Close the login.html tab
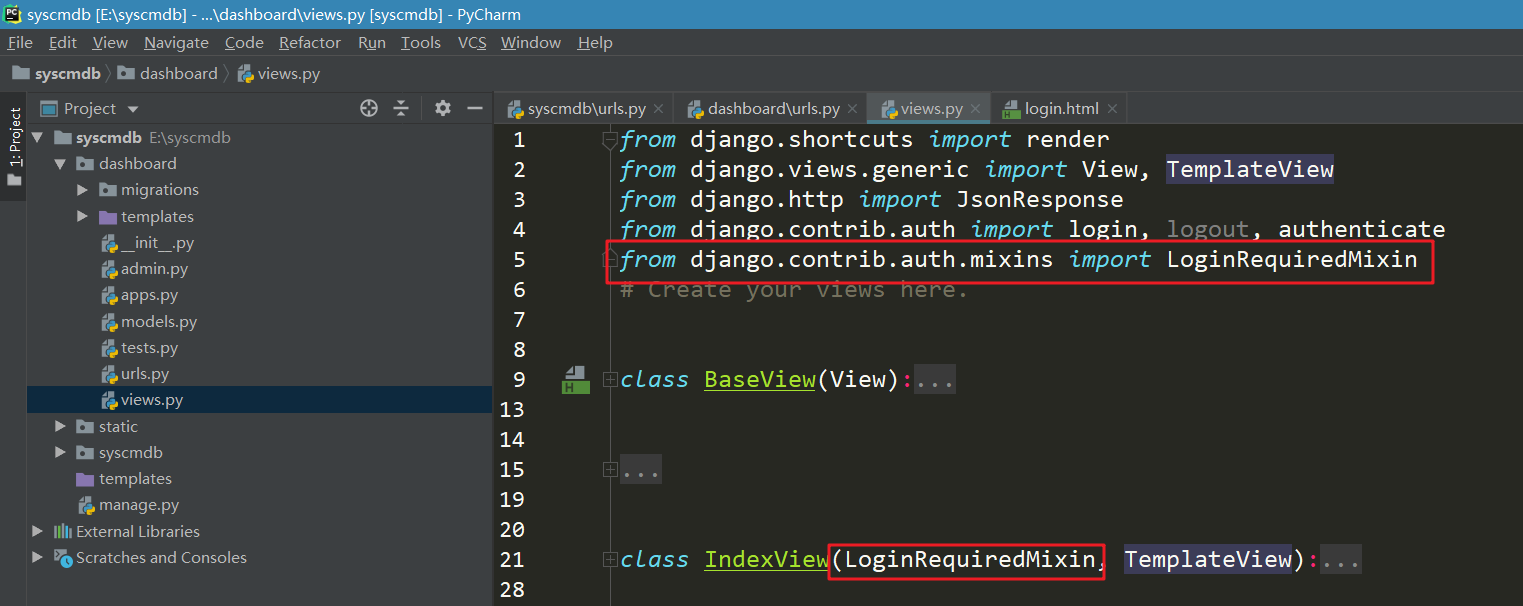The width and height of the screenshot is (1523, 606). (x=1112, y=109)
